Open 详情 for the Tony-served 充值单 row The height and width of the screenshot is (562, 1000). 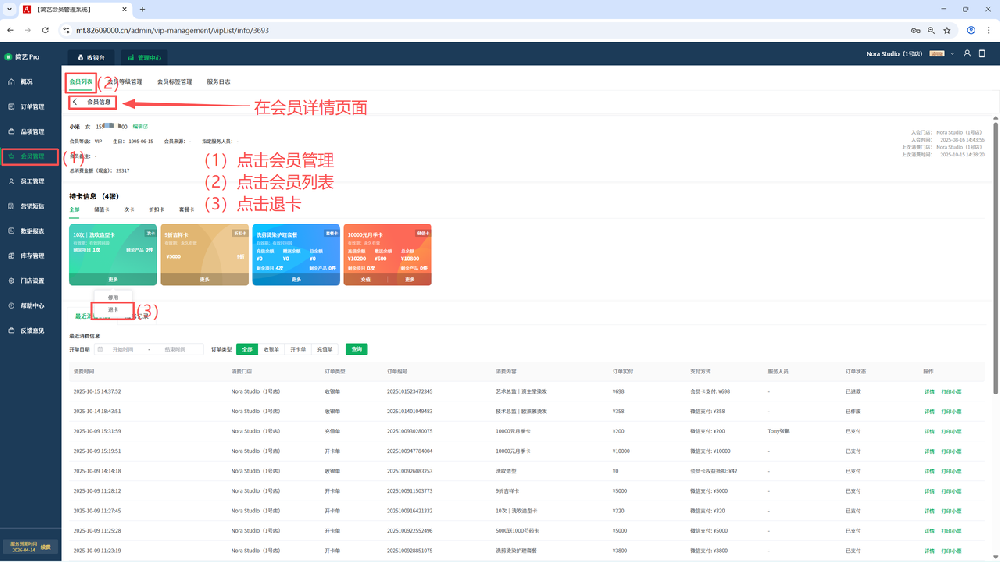click(x=929, y=432)
